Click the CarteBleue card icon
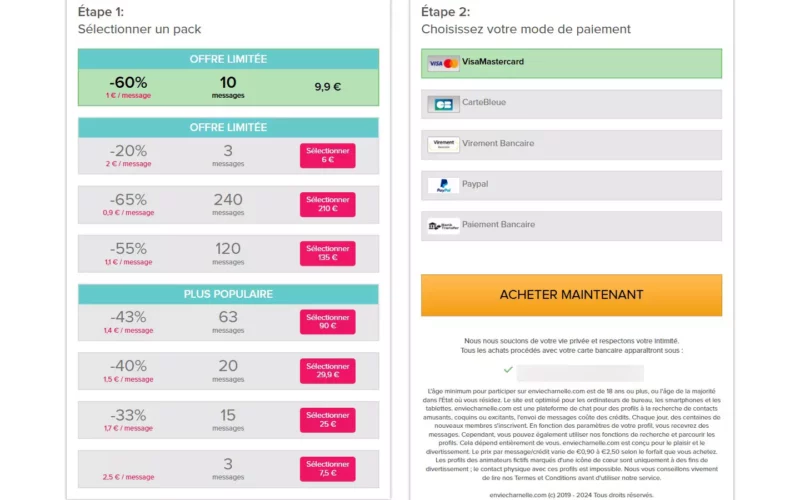800x500 pixels. pos(443,104)
